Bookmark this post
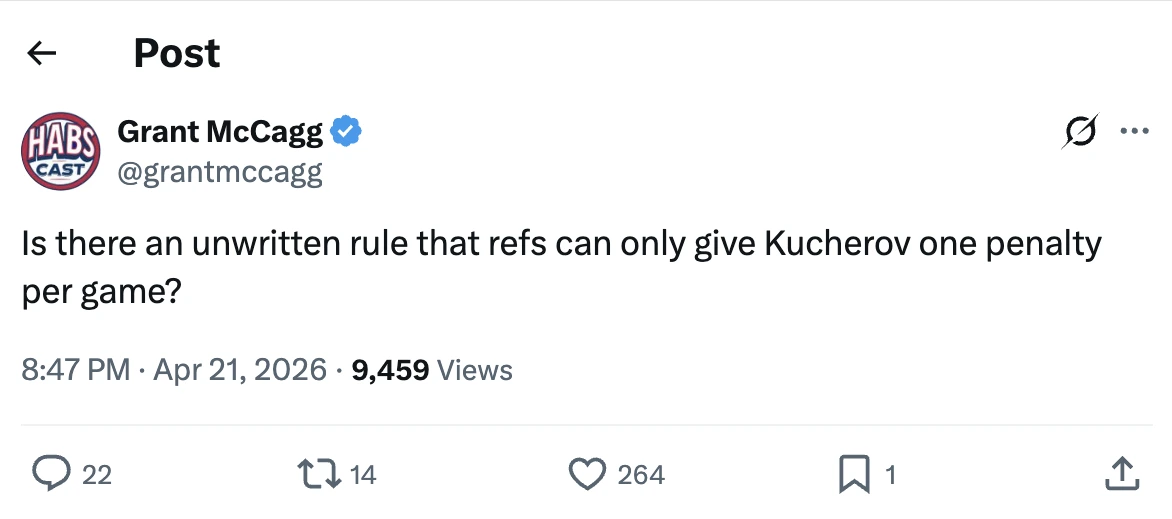The width and height of the screenshot is (1172, 519). pos(855,474)
